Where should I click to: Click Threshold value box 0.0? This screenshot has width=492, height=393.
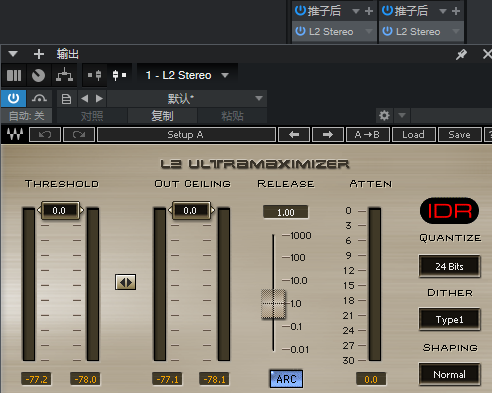tap(60, 210)
